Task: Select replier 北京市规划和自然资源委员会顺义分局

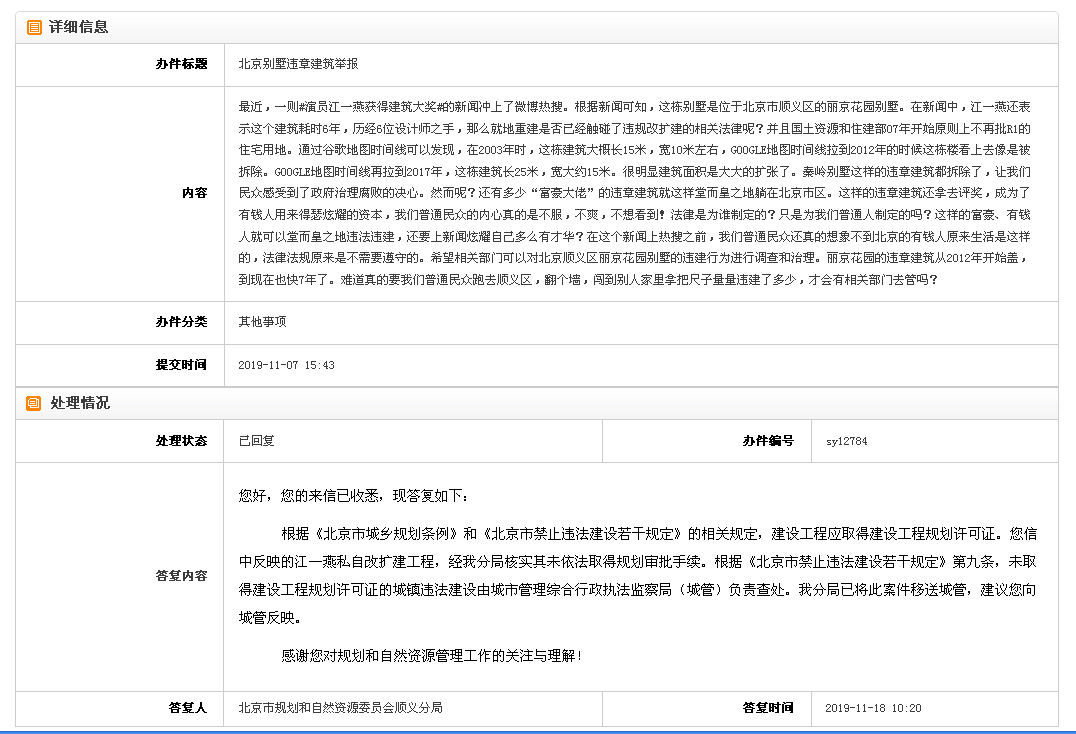Action: coord(340,708)
